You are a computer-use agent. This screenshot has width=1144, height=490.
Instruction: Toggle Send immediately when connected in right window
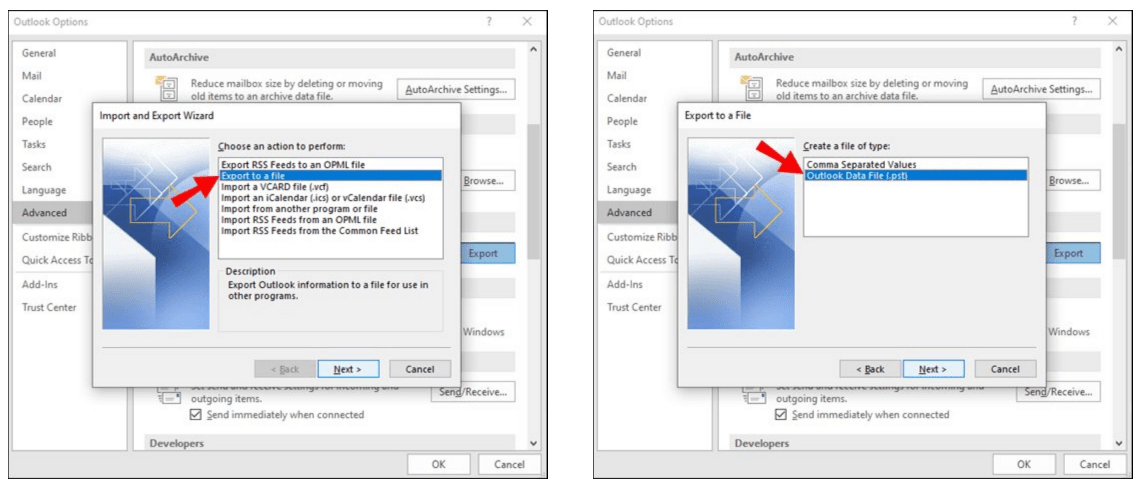pyautogui.click(x=781, y=415)
